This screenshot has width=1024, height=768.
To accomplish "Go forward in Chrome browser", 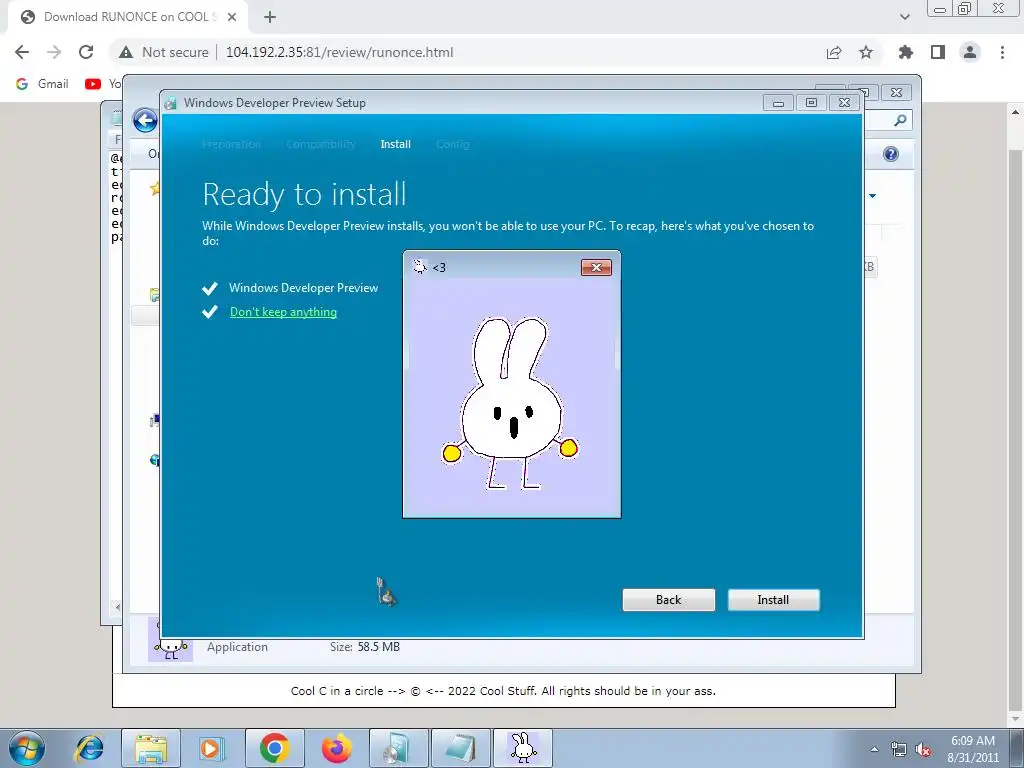I will click(54, 52).
